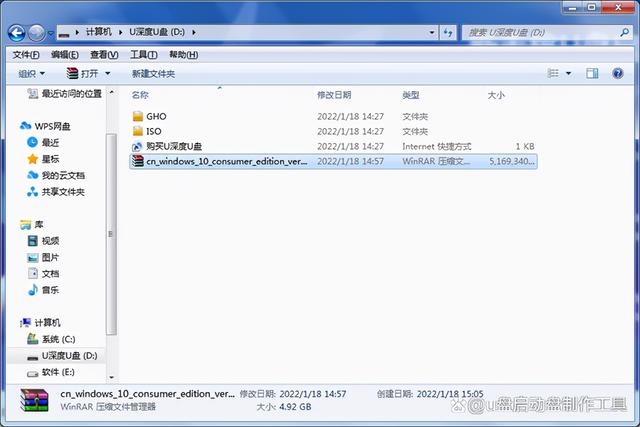The height and width of the screenshot is (427, 640).
Task: Select U深度U盘 (D:) breadcrumb in address bar
Action: 157,32
